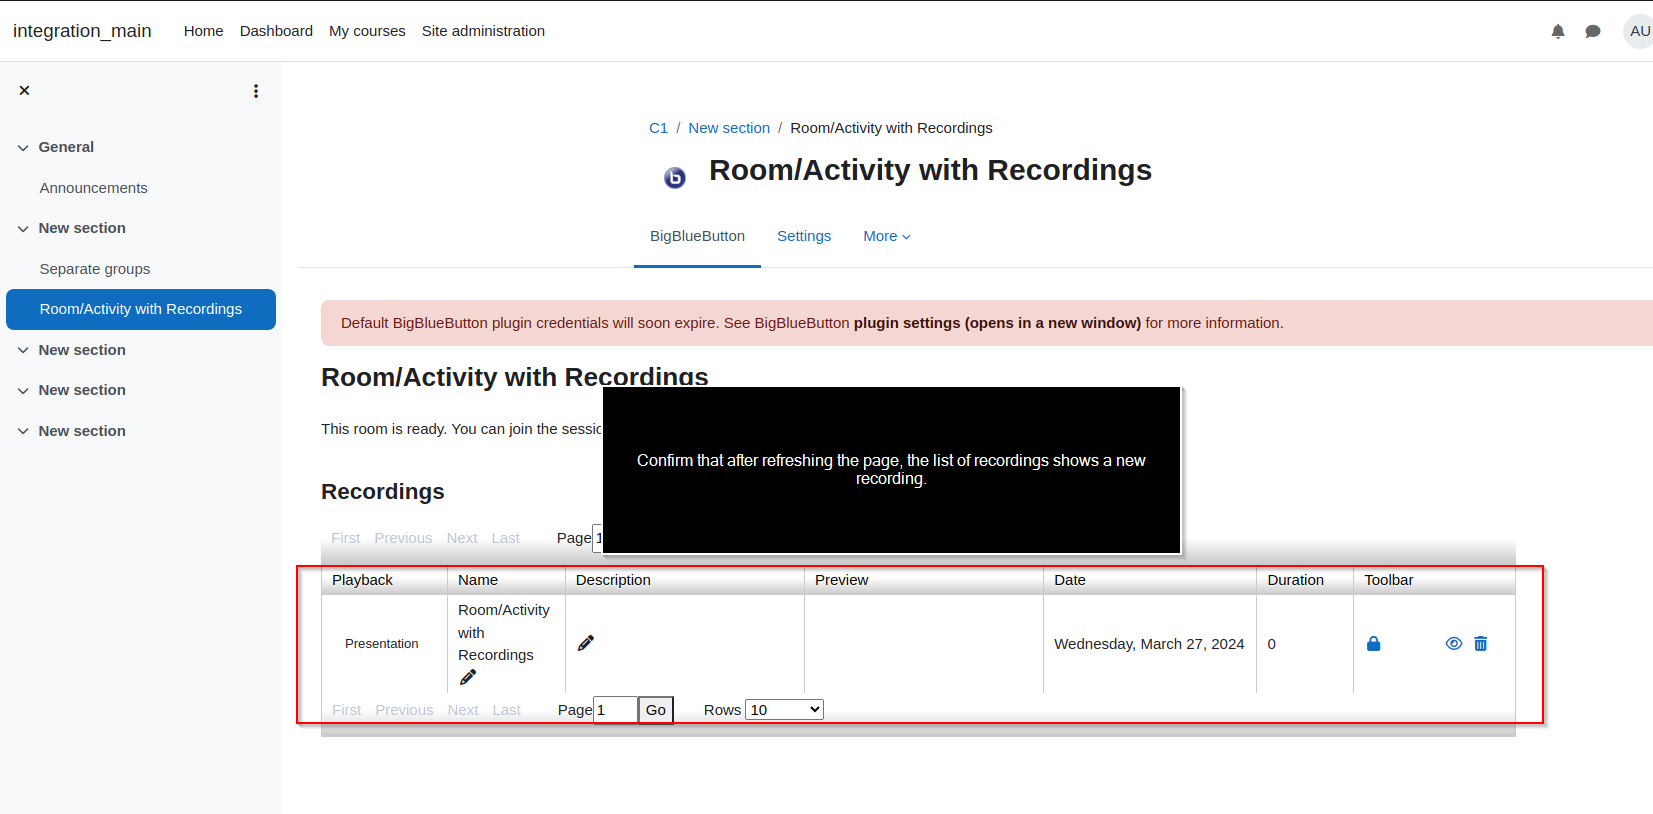This screenshot has width=1653, height=814.
Task: Collapse New section containing Separate groups
Action: coord(23,228)
